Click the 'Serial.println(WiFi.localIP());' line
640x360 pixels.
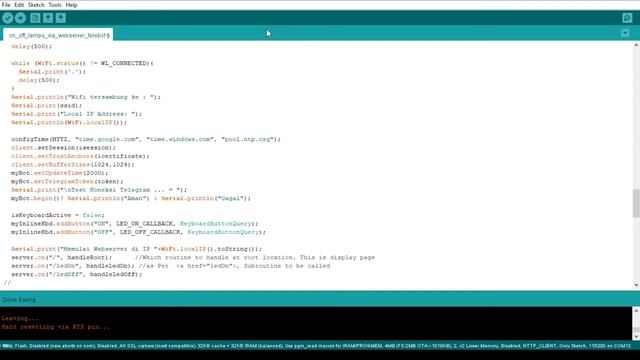pos(69,122)
